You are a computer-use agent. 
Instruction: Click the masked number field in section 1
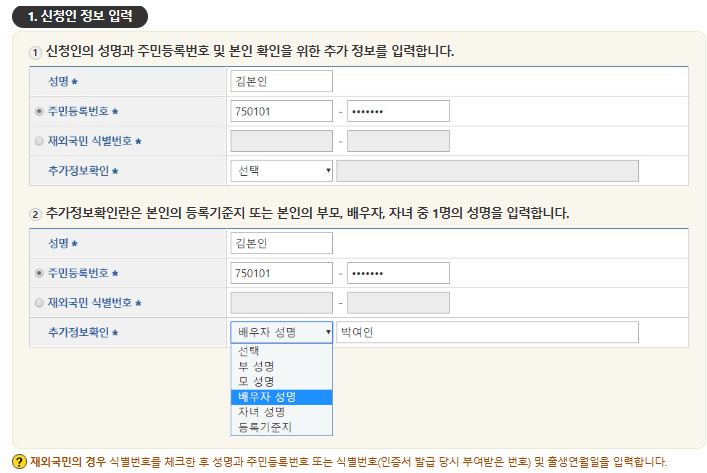(x=398, y=111)
